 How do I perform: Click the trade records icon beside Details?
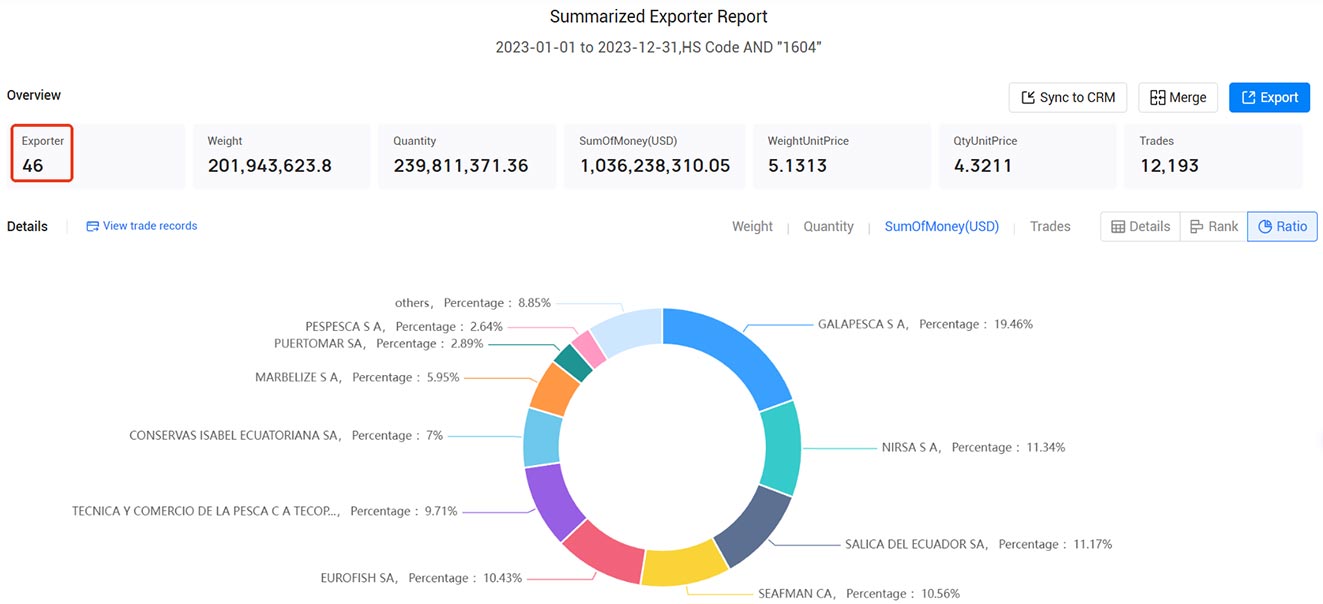[x=93, y=226]
